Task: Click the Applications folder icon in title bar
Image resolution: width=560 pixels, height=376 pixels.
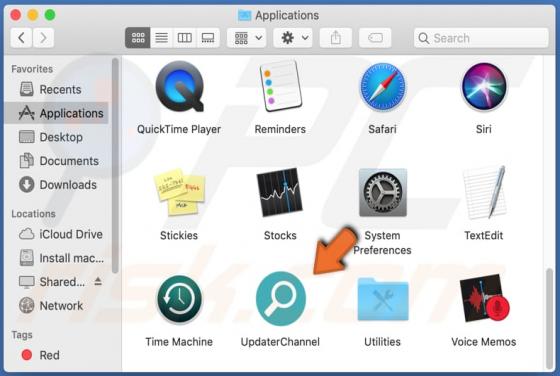Action: (x=245, y=15)
